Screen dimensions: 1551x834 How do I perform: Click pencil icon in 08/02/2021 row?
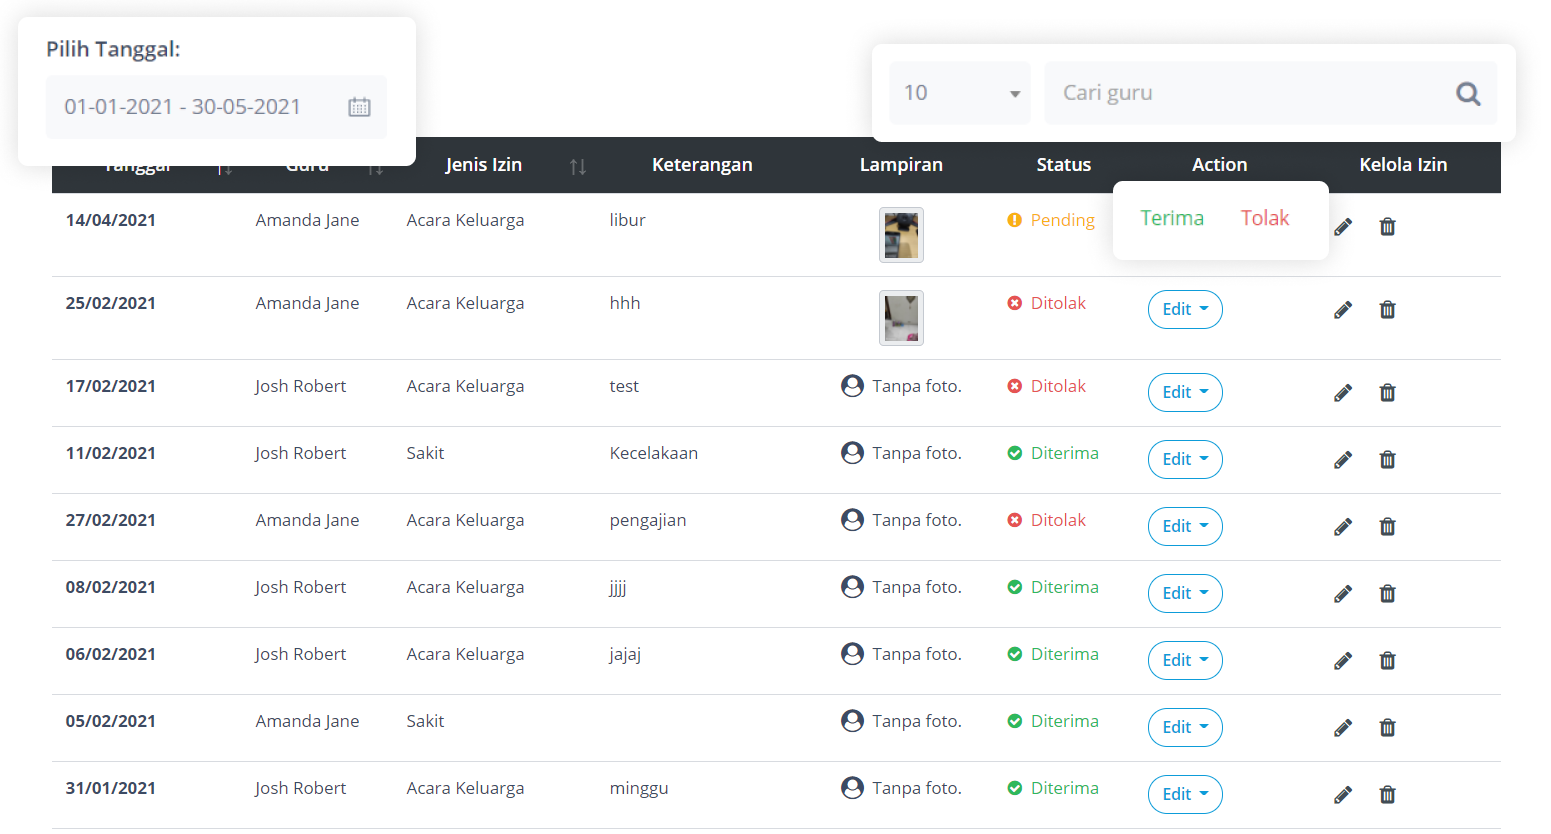1343,594
